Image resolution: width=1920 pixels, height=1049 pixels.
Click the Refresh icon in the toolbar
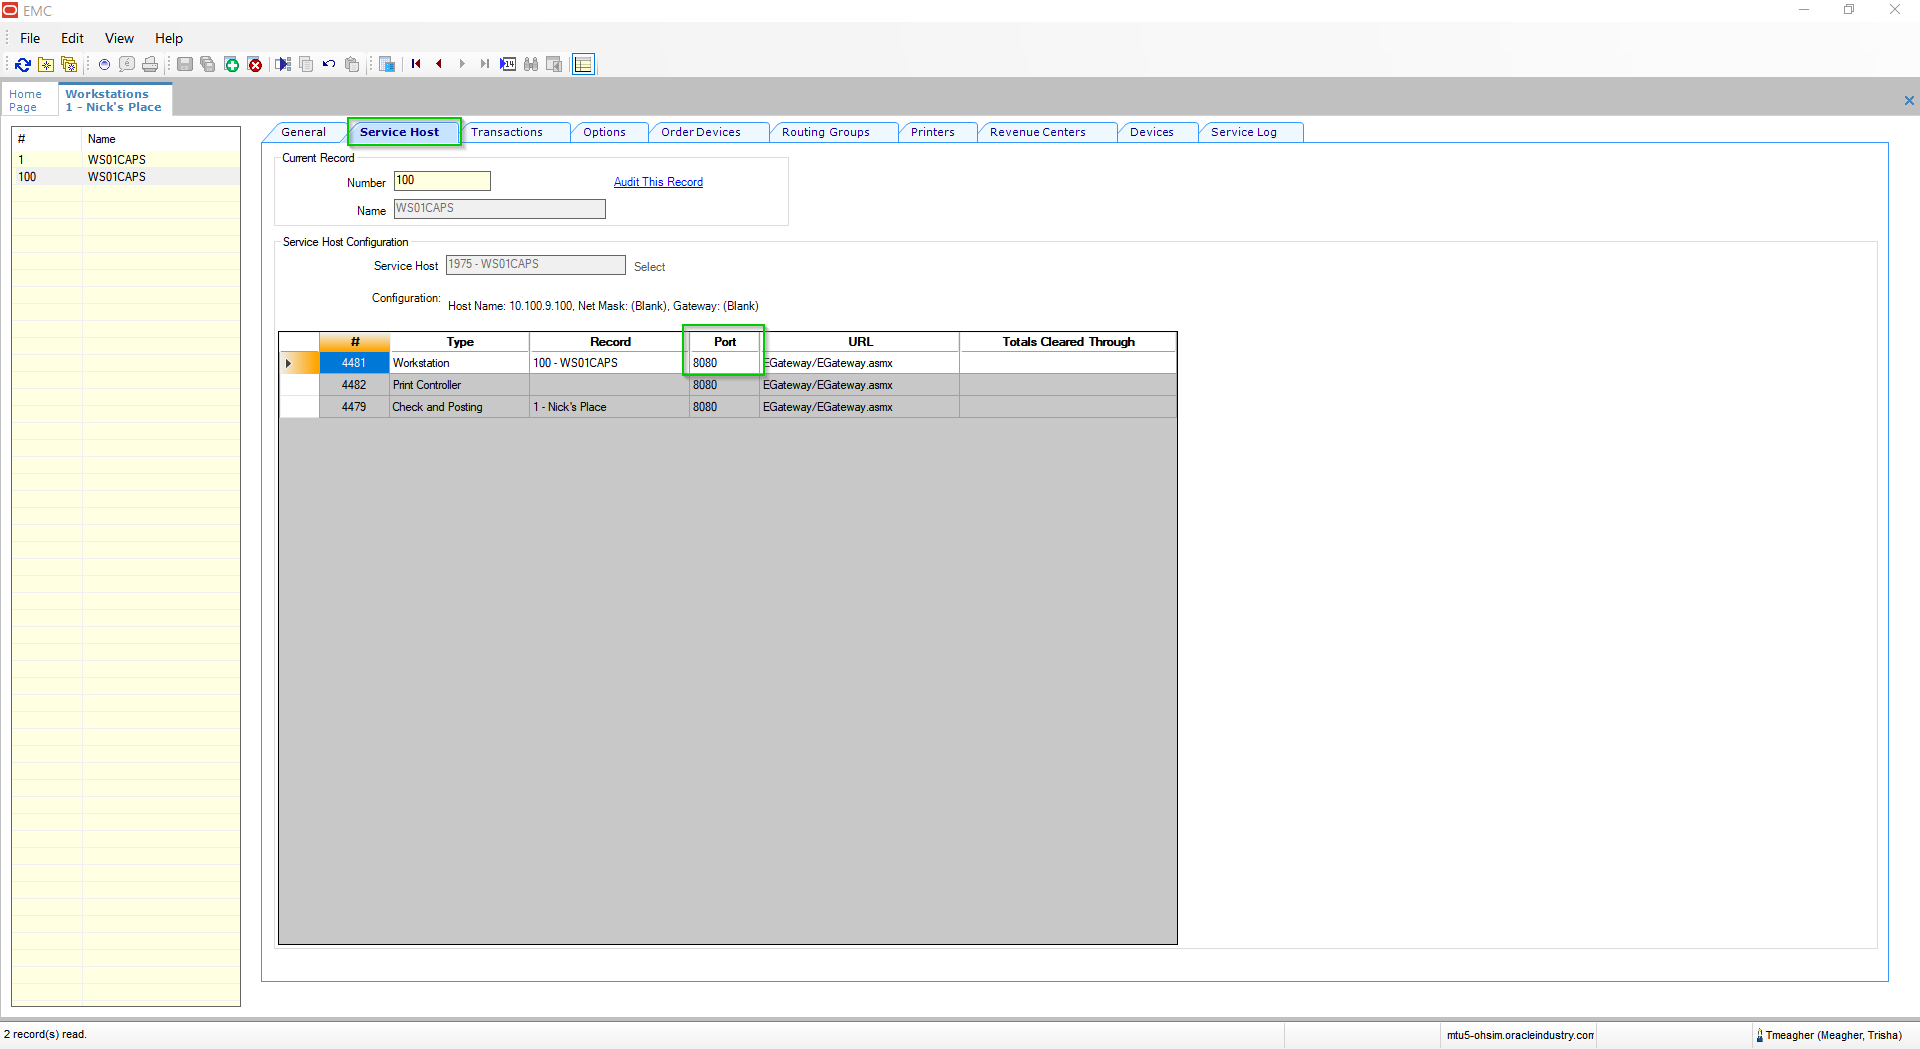pos(23,64)
